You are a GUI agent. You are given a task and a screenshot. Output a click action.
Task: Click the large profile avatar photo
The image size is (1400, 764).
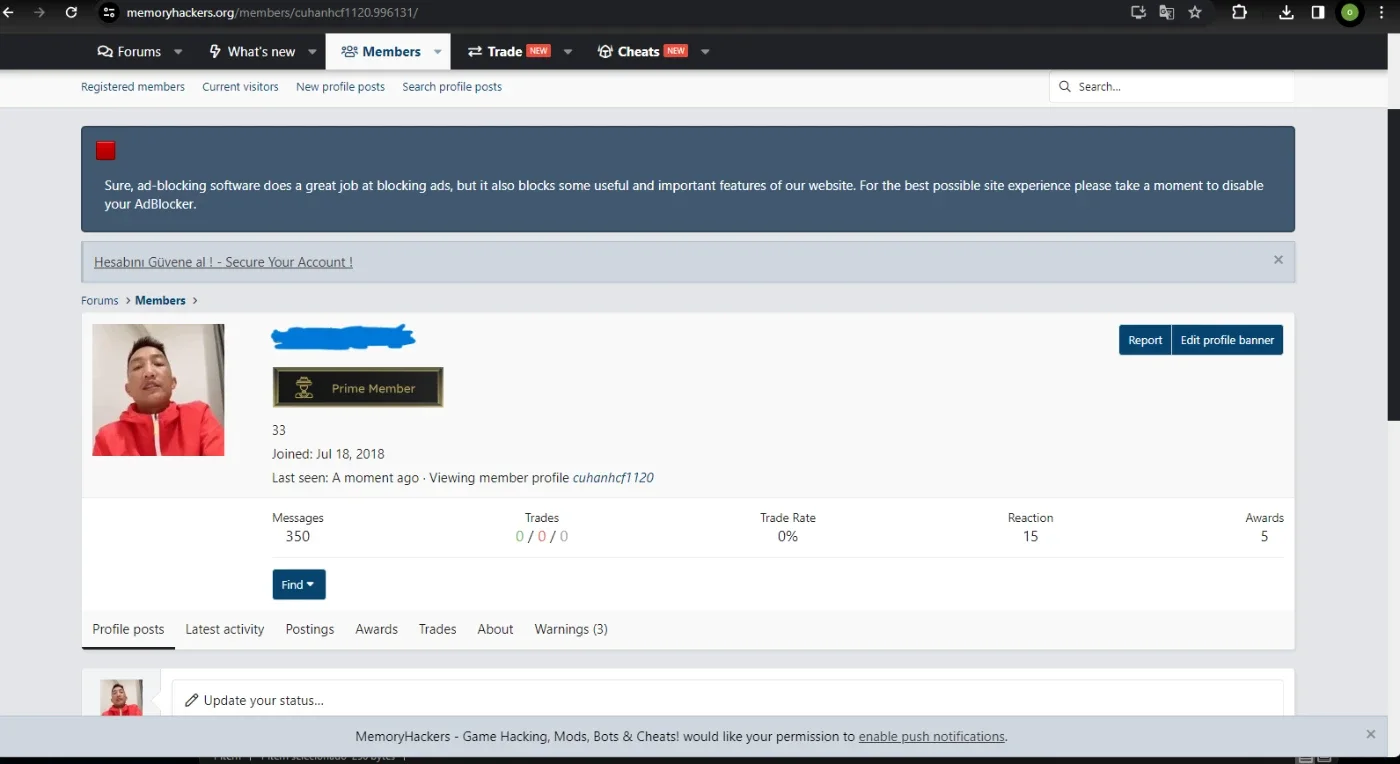(x=158, y=390)
